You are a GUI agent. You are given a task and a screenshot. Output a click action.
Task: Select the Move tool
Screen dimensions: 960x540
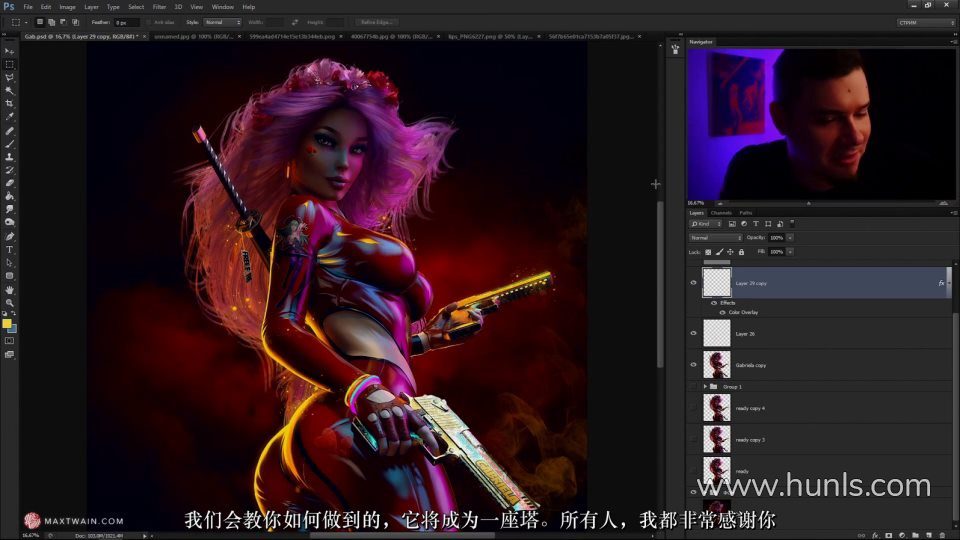[x=9, y=51]
